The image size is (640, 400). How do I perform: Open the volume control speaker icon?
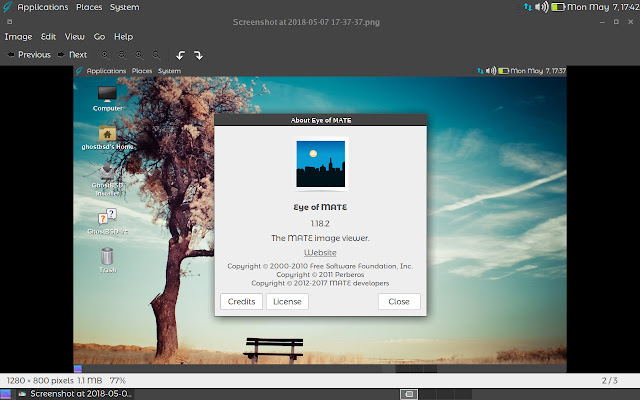pos(542,7)
